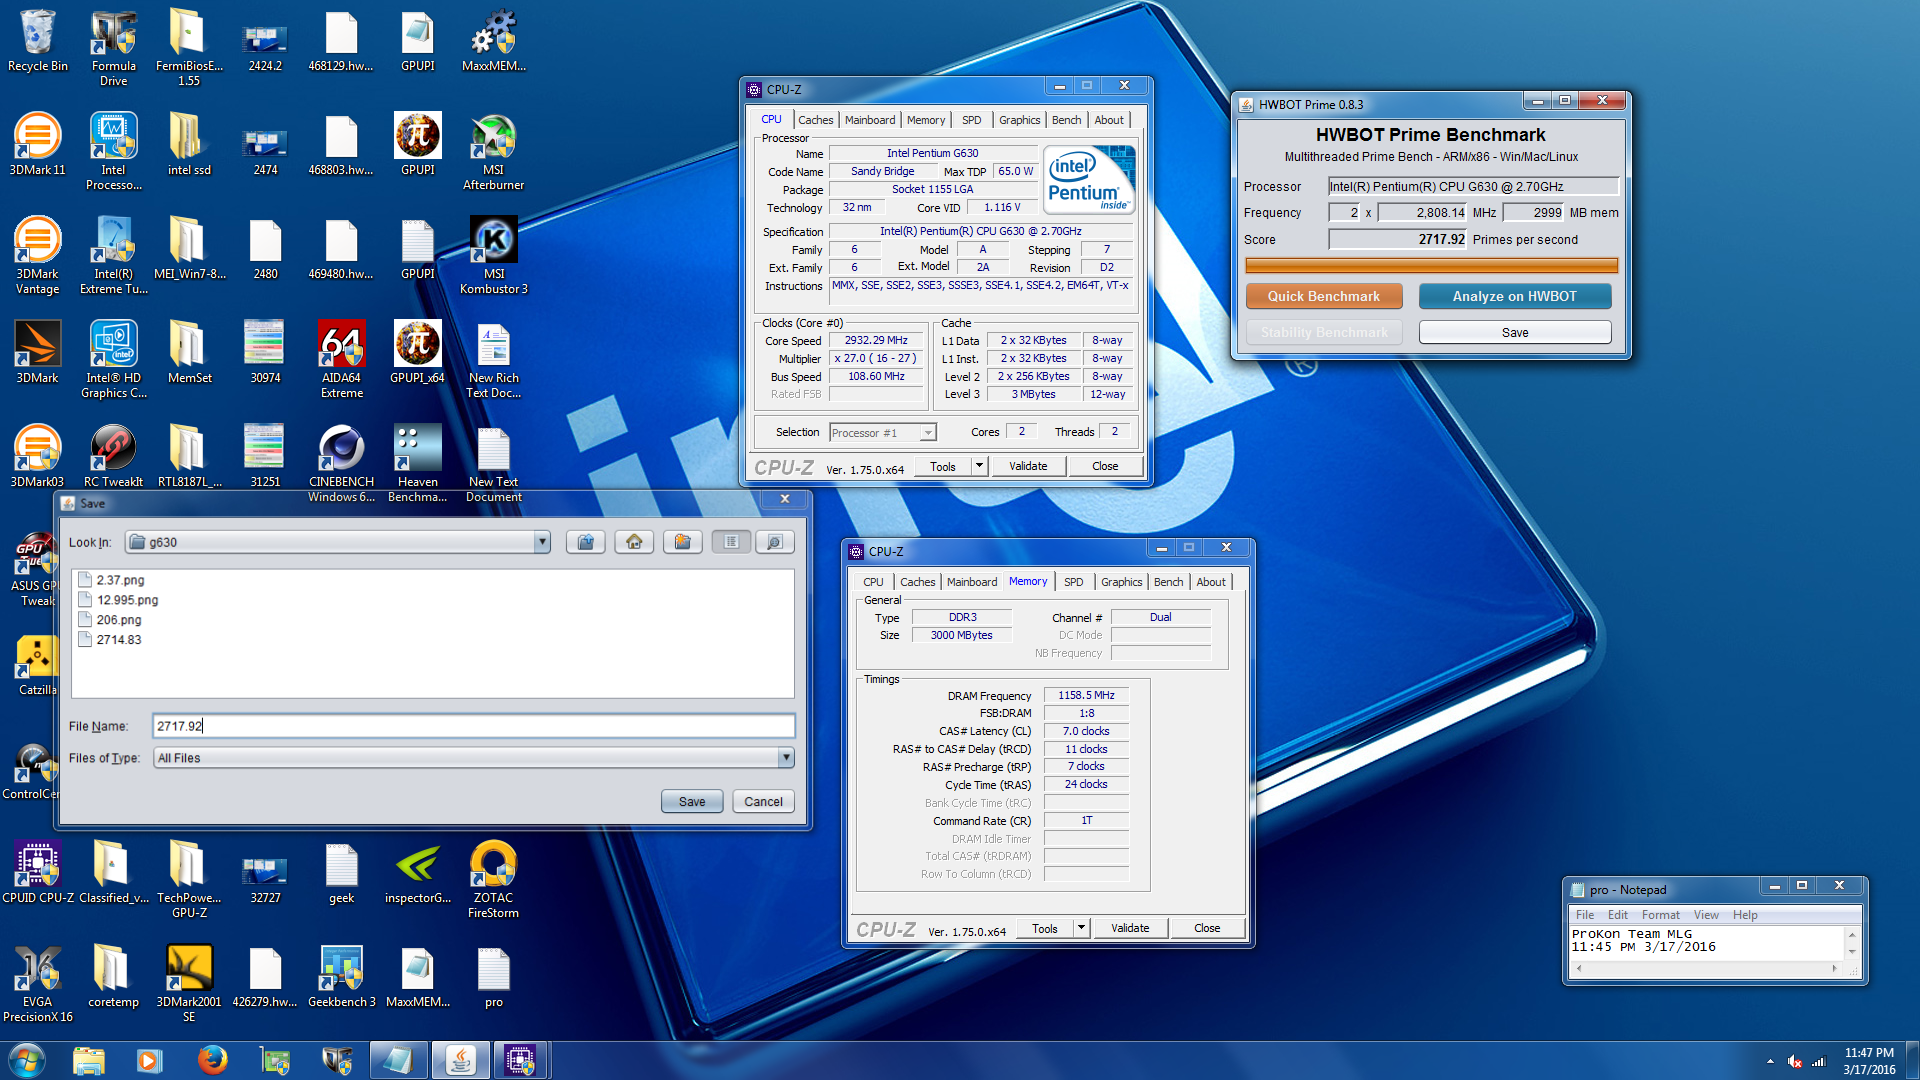Viewport: 1920px width, 1080px height.
Task: Expand Files of Type dropdown
Action: click(786, 758)
